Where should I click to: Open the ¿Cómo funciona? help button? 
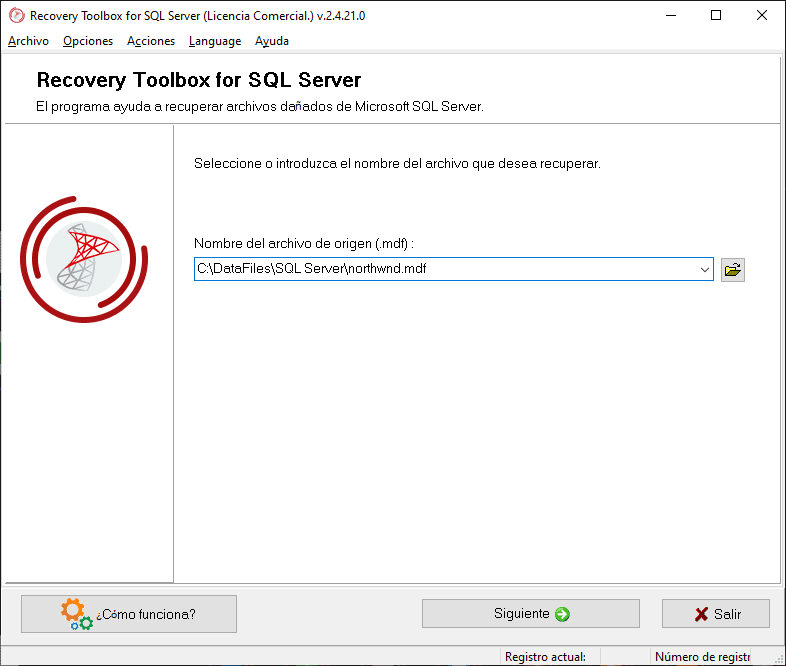129,614
